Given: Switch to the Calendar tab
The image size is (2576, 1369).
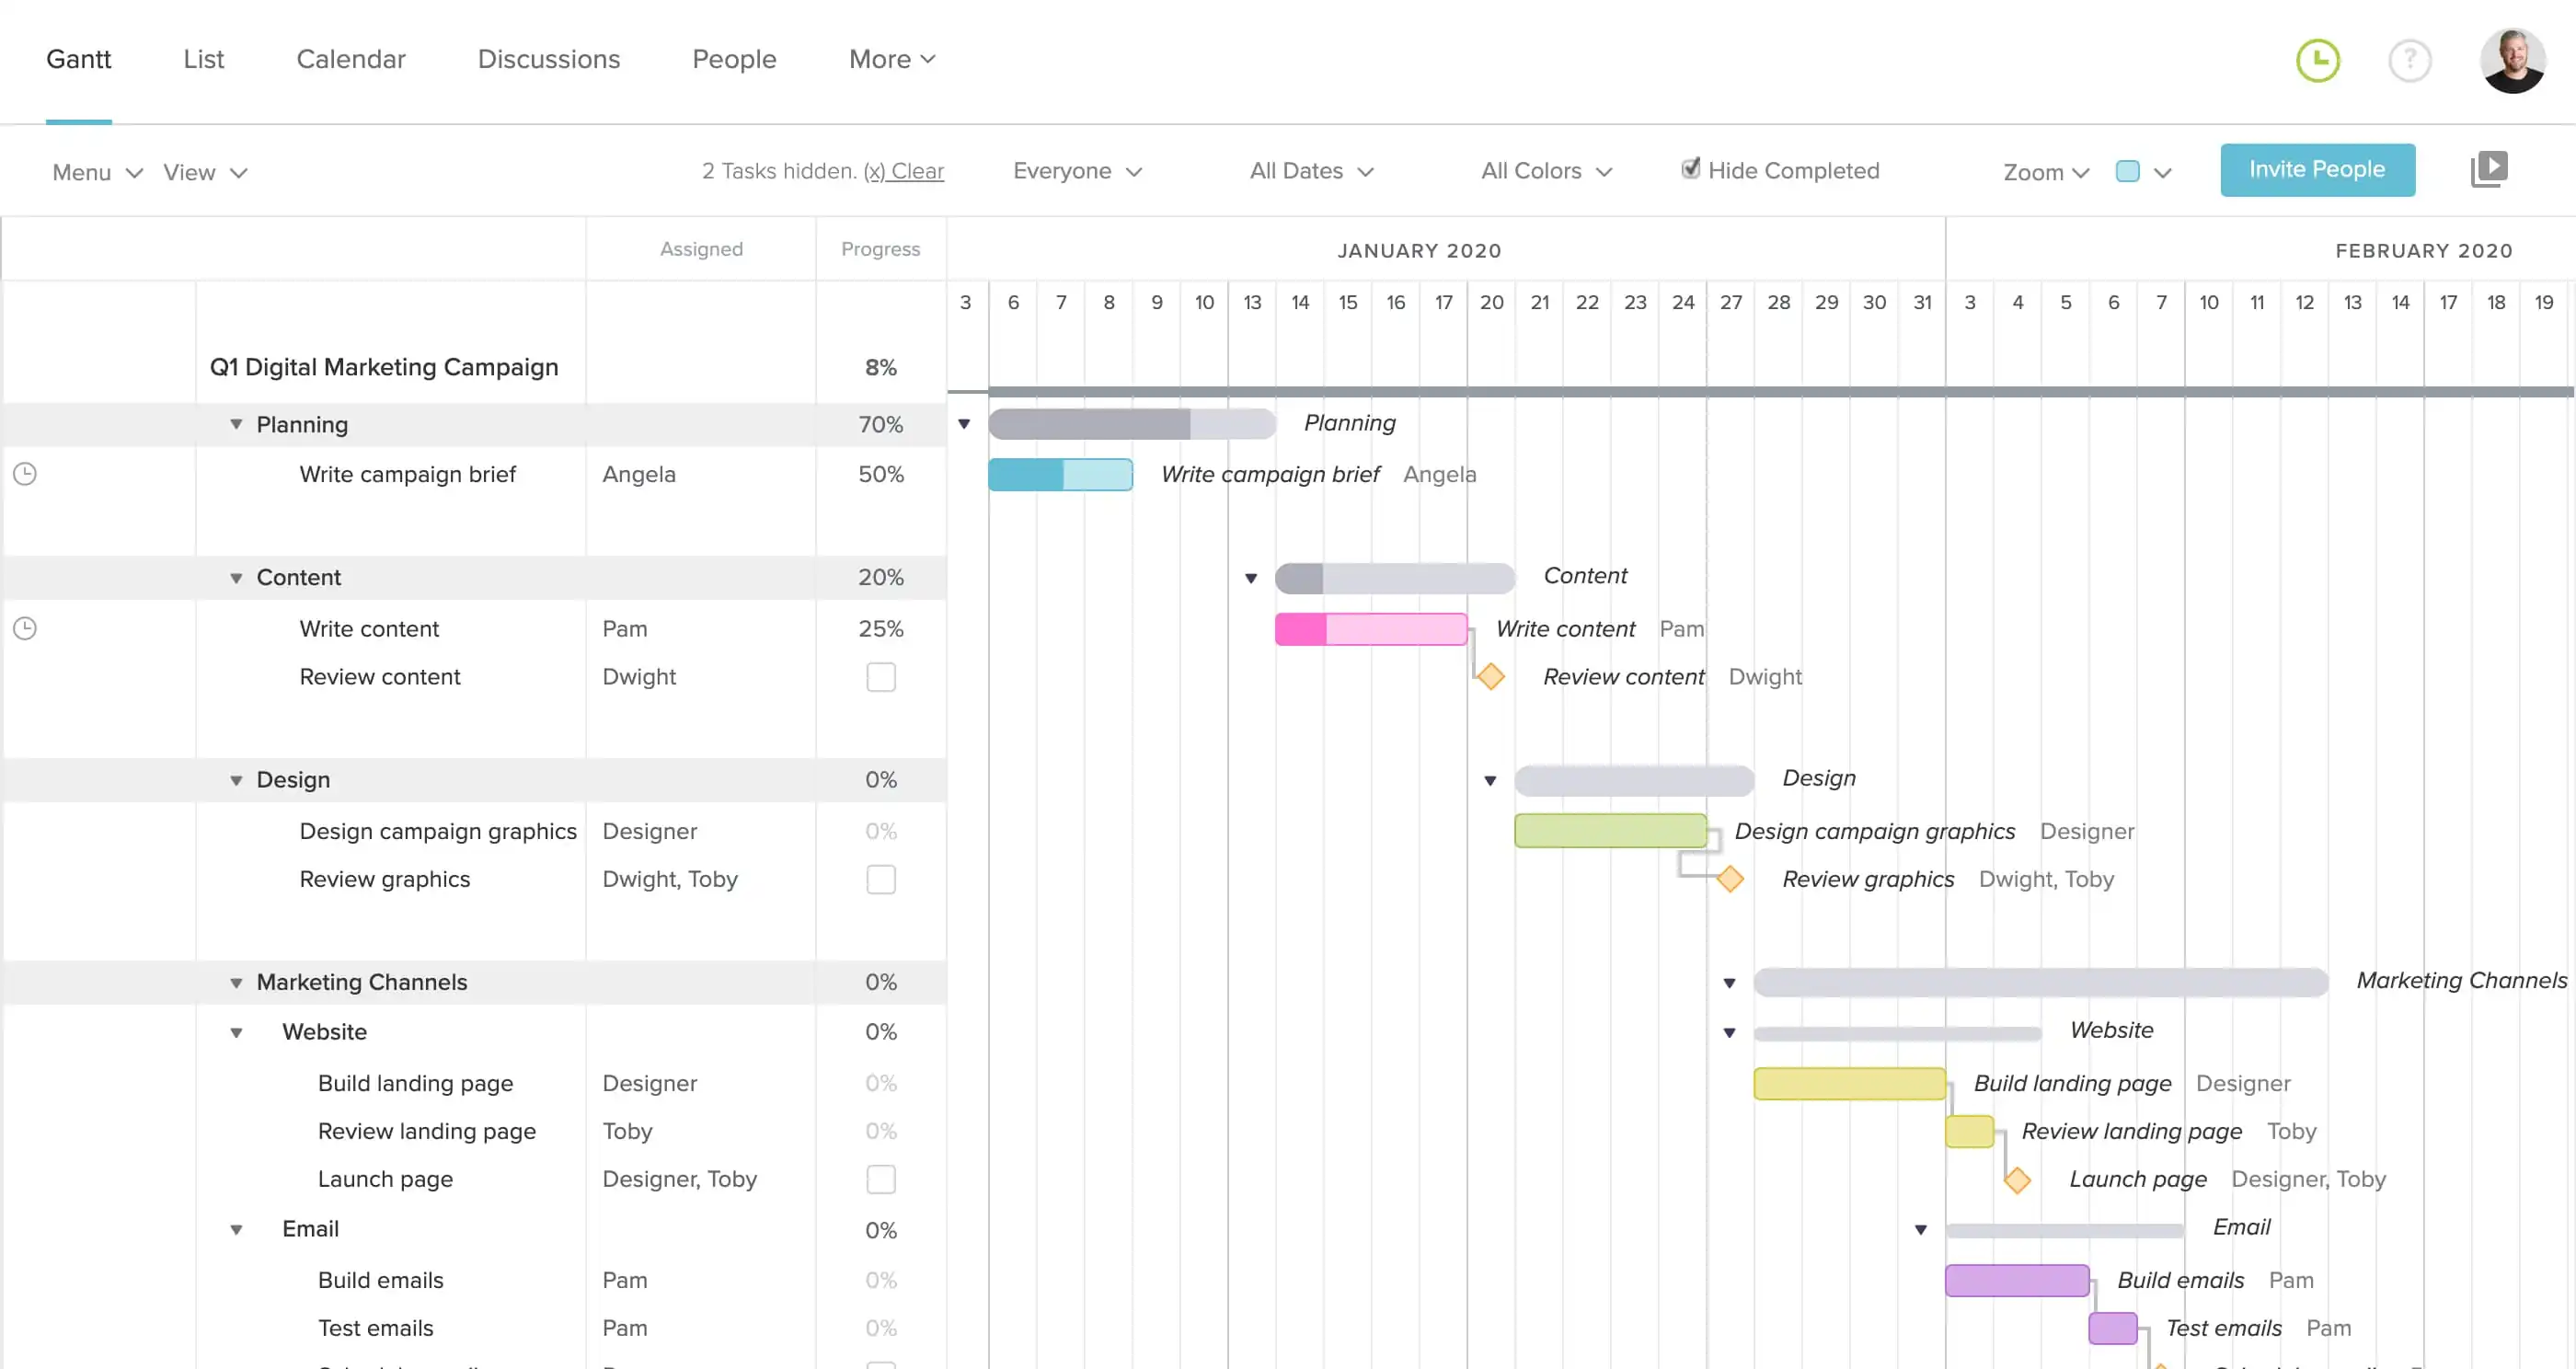Looking at the screenshot, I should pyautogui.click(x=350, y=59).
